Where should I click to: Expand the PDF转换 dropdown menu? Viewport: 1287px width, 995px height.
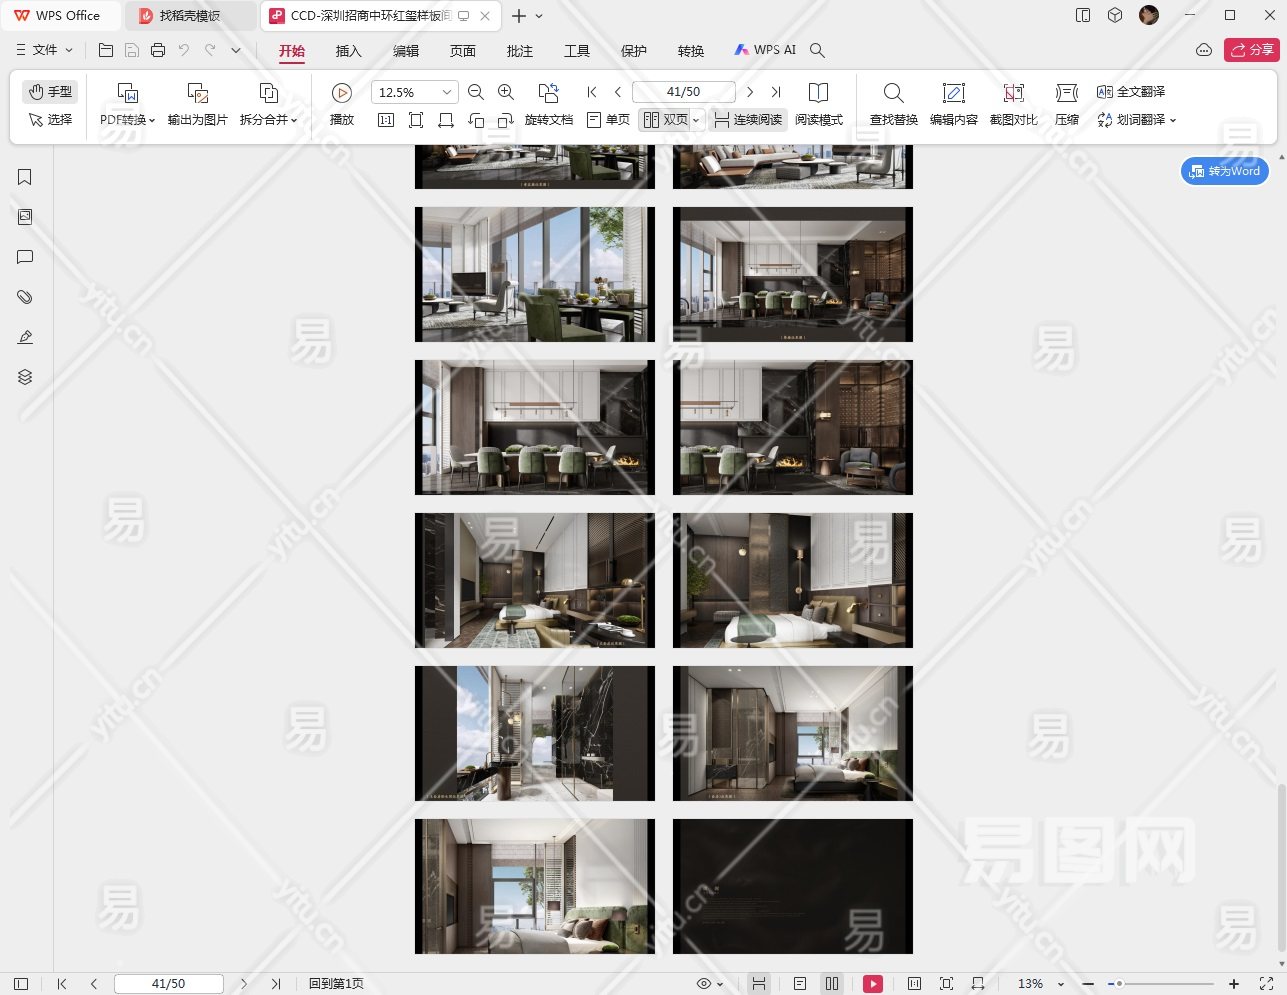128,120
